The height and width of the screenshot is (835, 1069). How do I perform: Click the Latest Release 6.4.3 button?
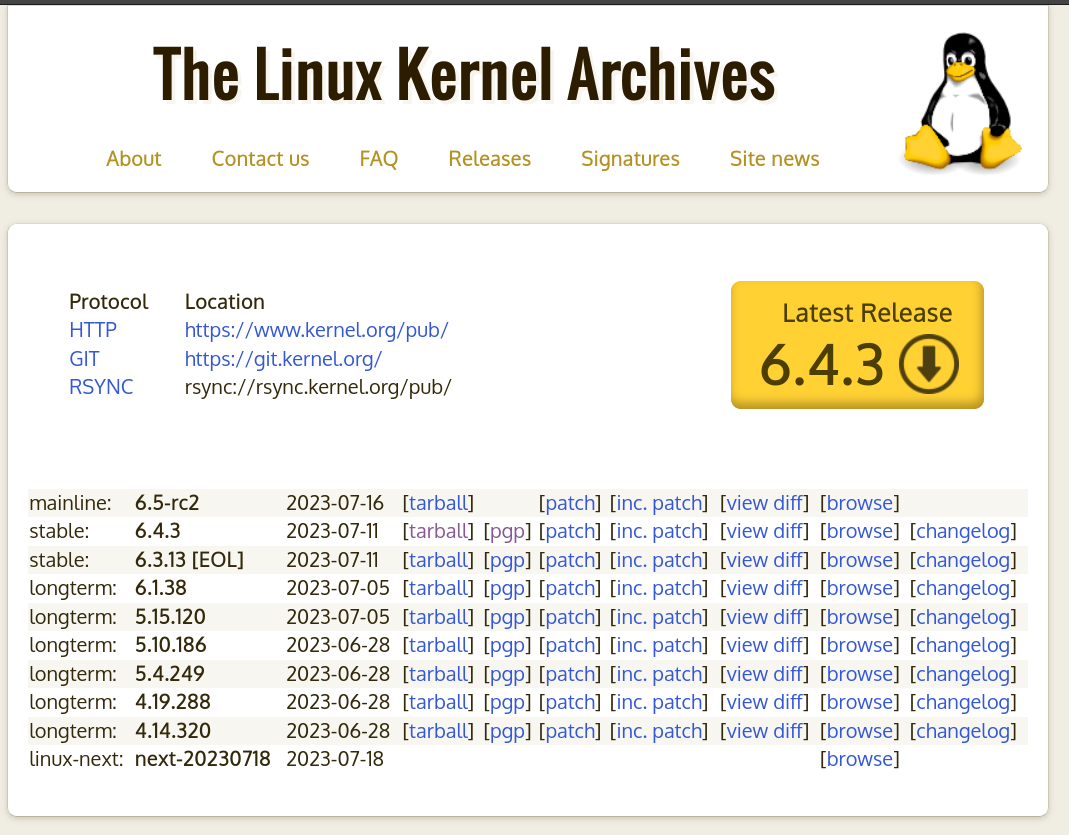coord(857,345)
